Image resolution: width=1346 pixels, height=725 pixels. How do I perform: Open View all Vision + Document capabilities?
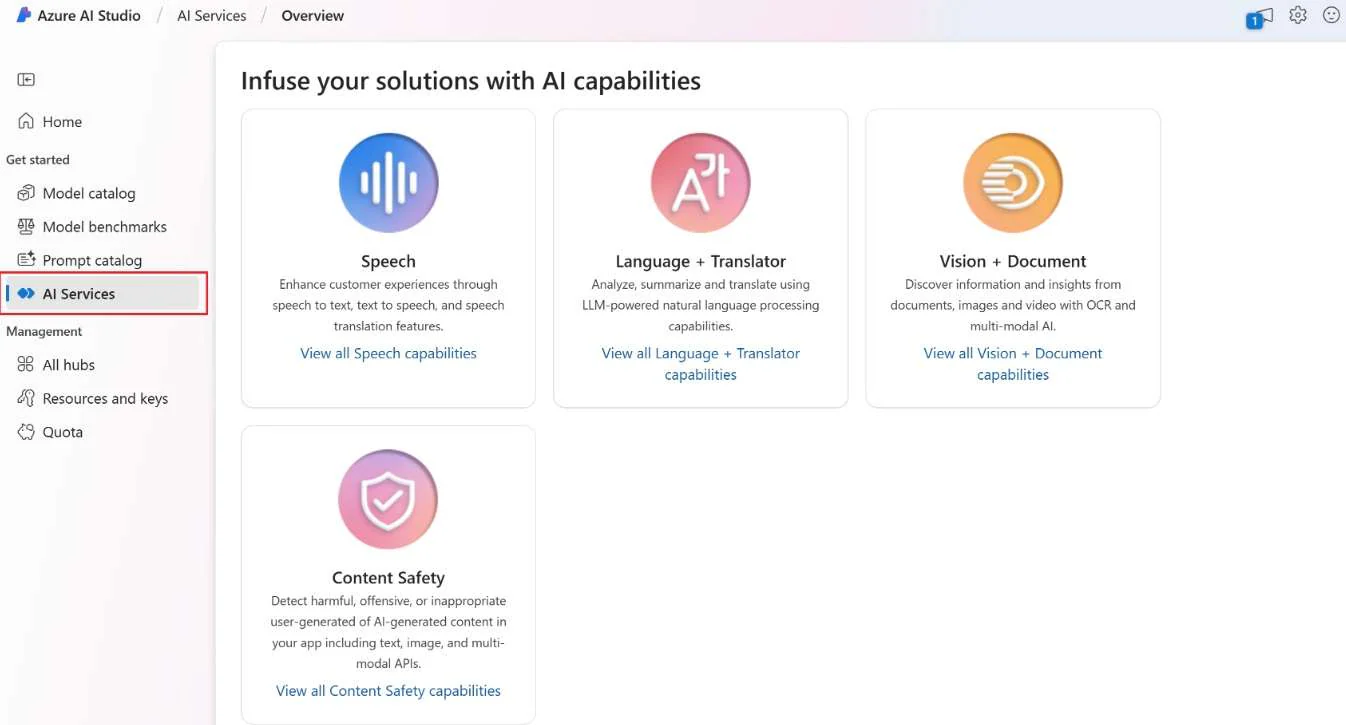coord(1012,364)
